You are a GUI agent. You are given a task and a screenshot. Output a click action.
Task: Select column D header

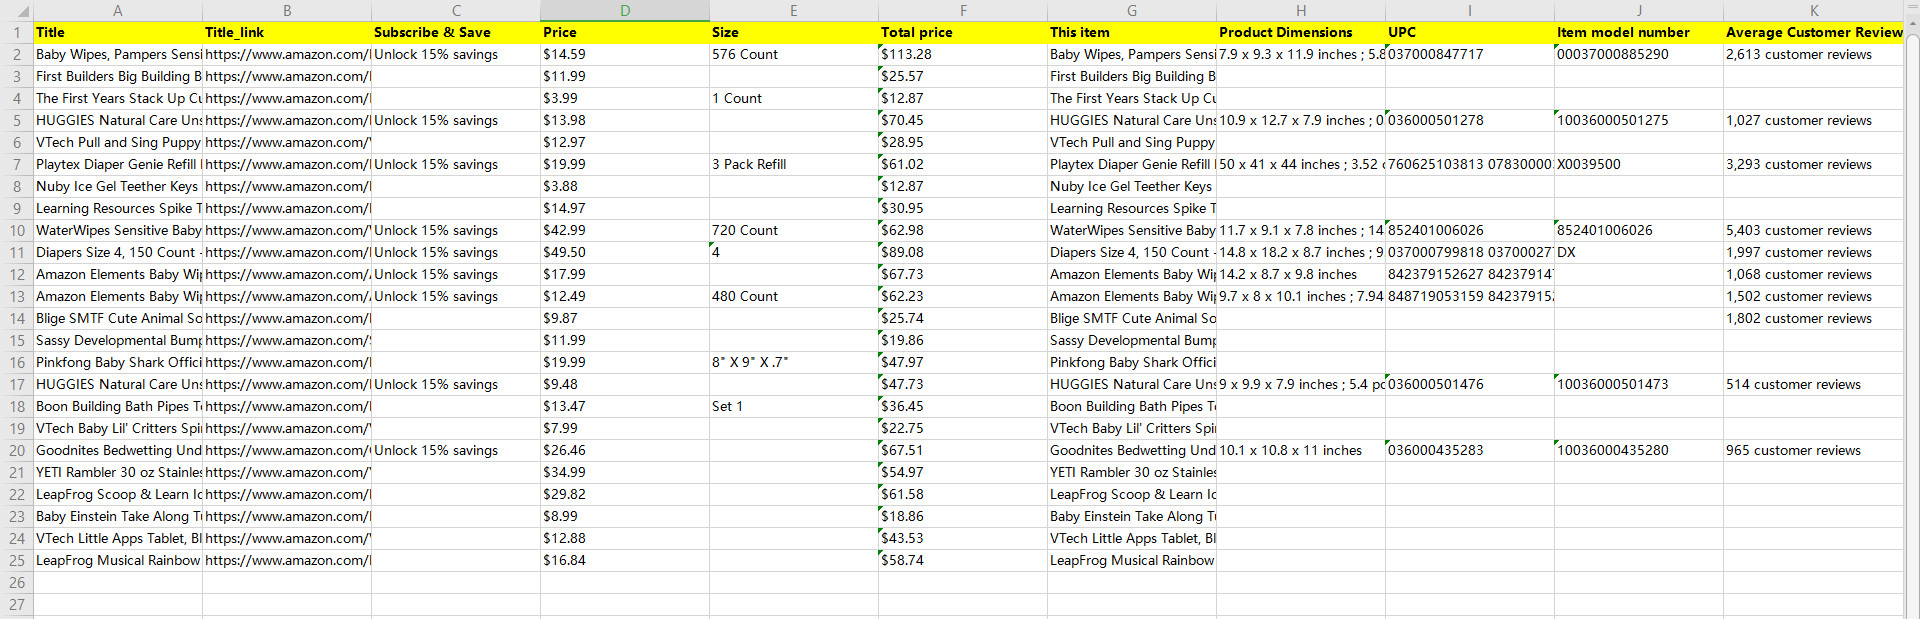(624, 11)
